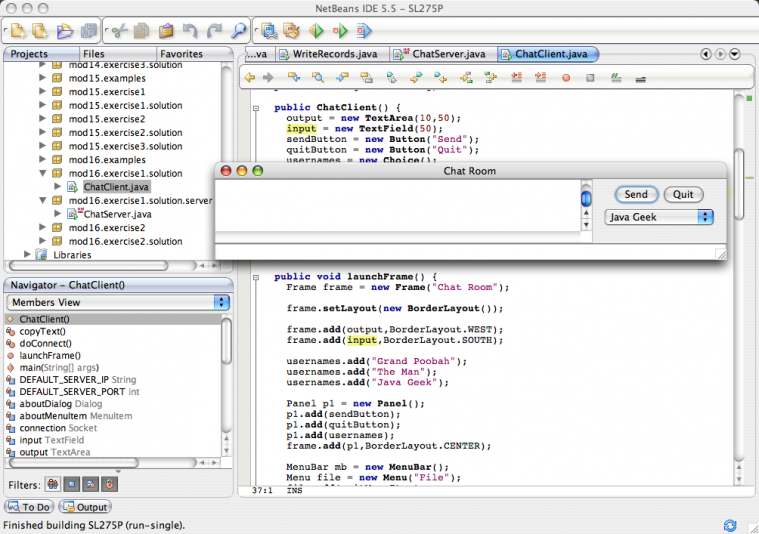This screenshot has width=759, height=534.
Task: Collapse mod16.exercise1.solution.server package
Action: (x=43, y=200)
